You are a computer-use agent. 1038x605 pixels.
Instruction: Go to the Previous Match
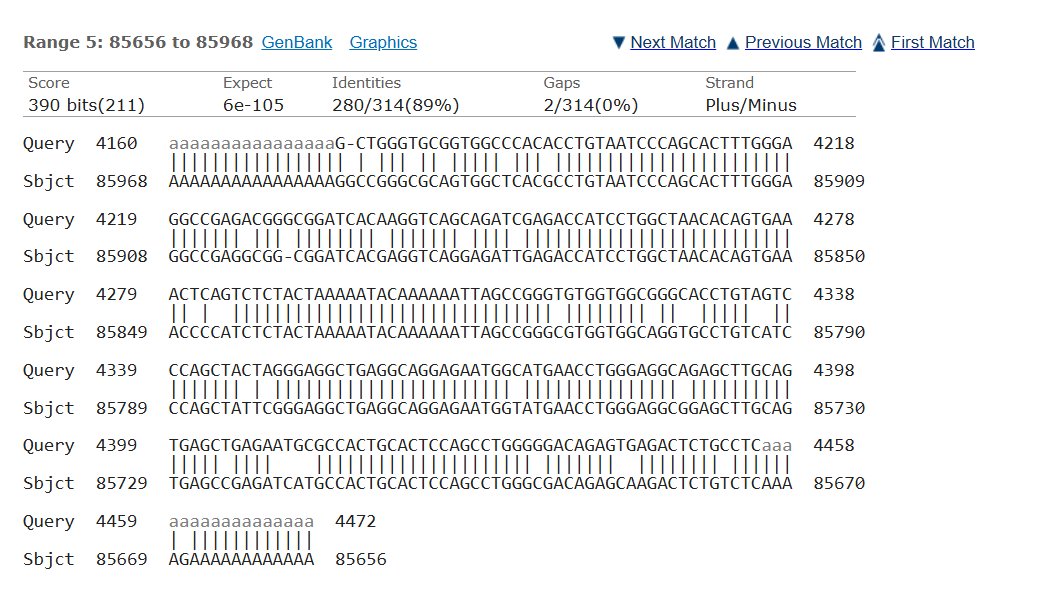click(803, 42)
